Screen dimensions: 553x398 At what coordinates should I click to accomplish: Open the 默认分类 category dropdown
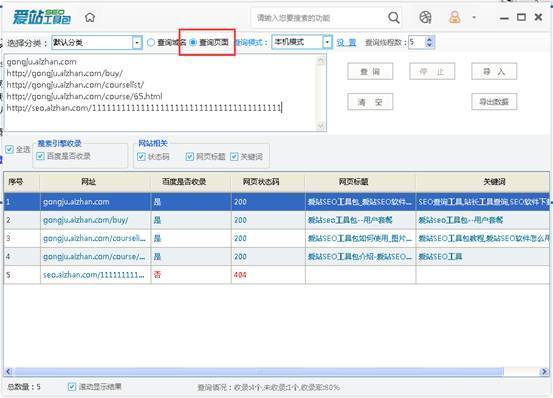137,43
